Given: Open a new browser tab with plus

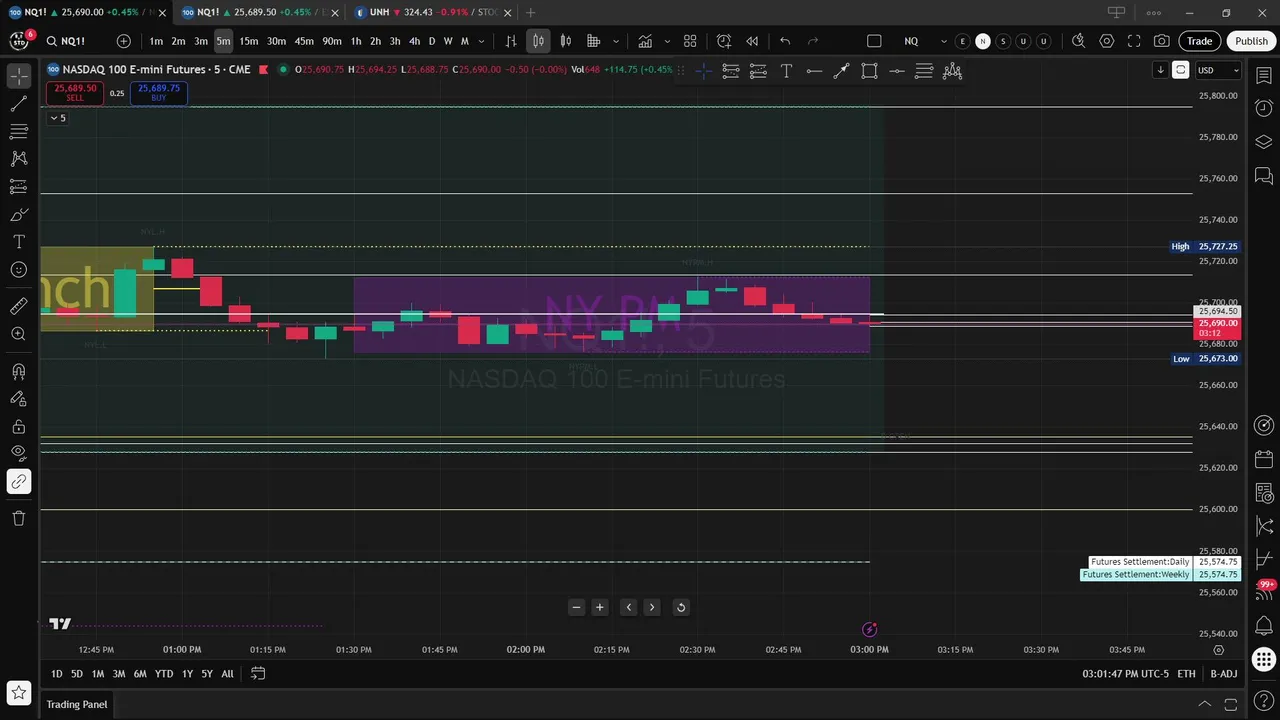Looking at the screenshot, I should 531,12.
